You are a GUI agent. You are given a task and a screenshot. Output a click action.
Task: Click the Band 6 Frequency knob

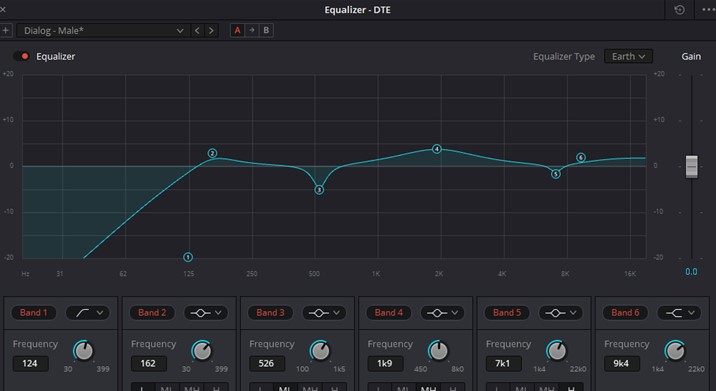point(675,351)
